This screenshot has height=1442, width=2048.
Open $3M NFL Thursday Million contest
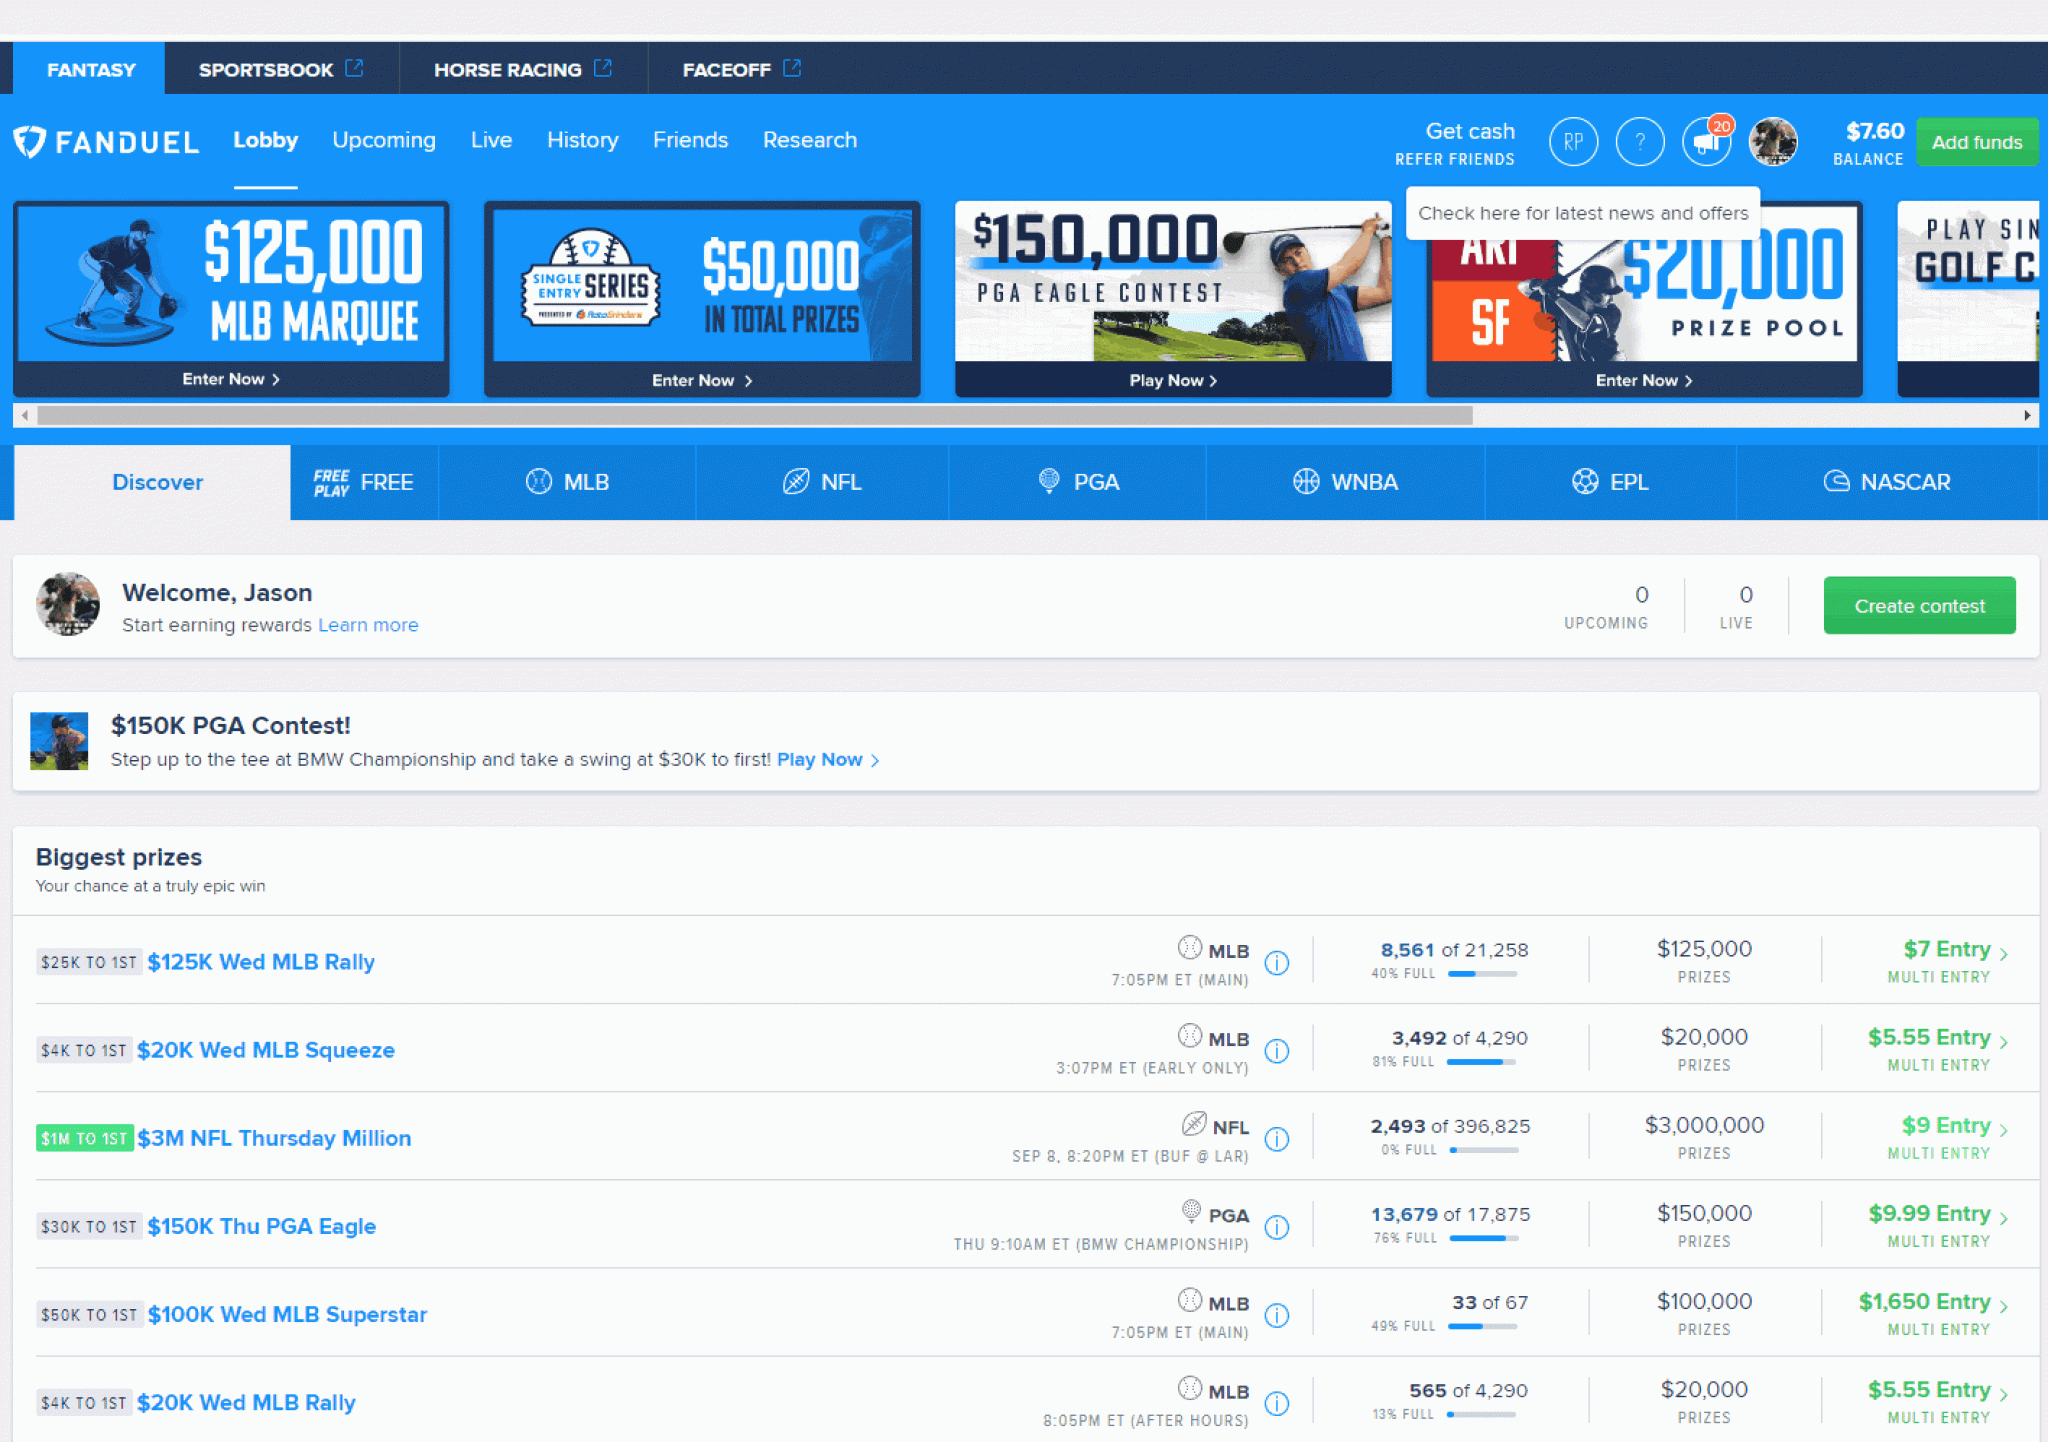point(274,1138)
